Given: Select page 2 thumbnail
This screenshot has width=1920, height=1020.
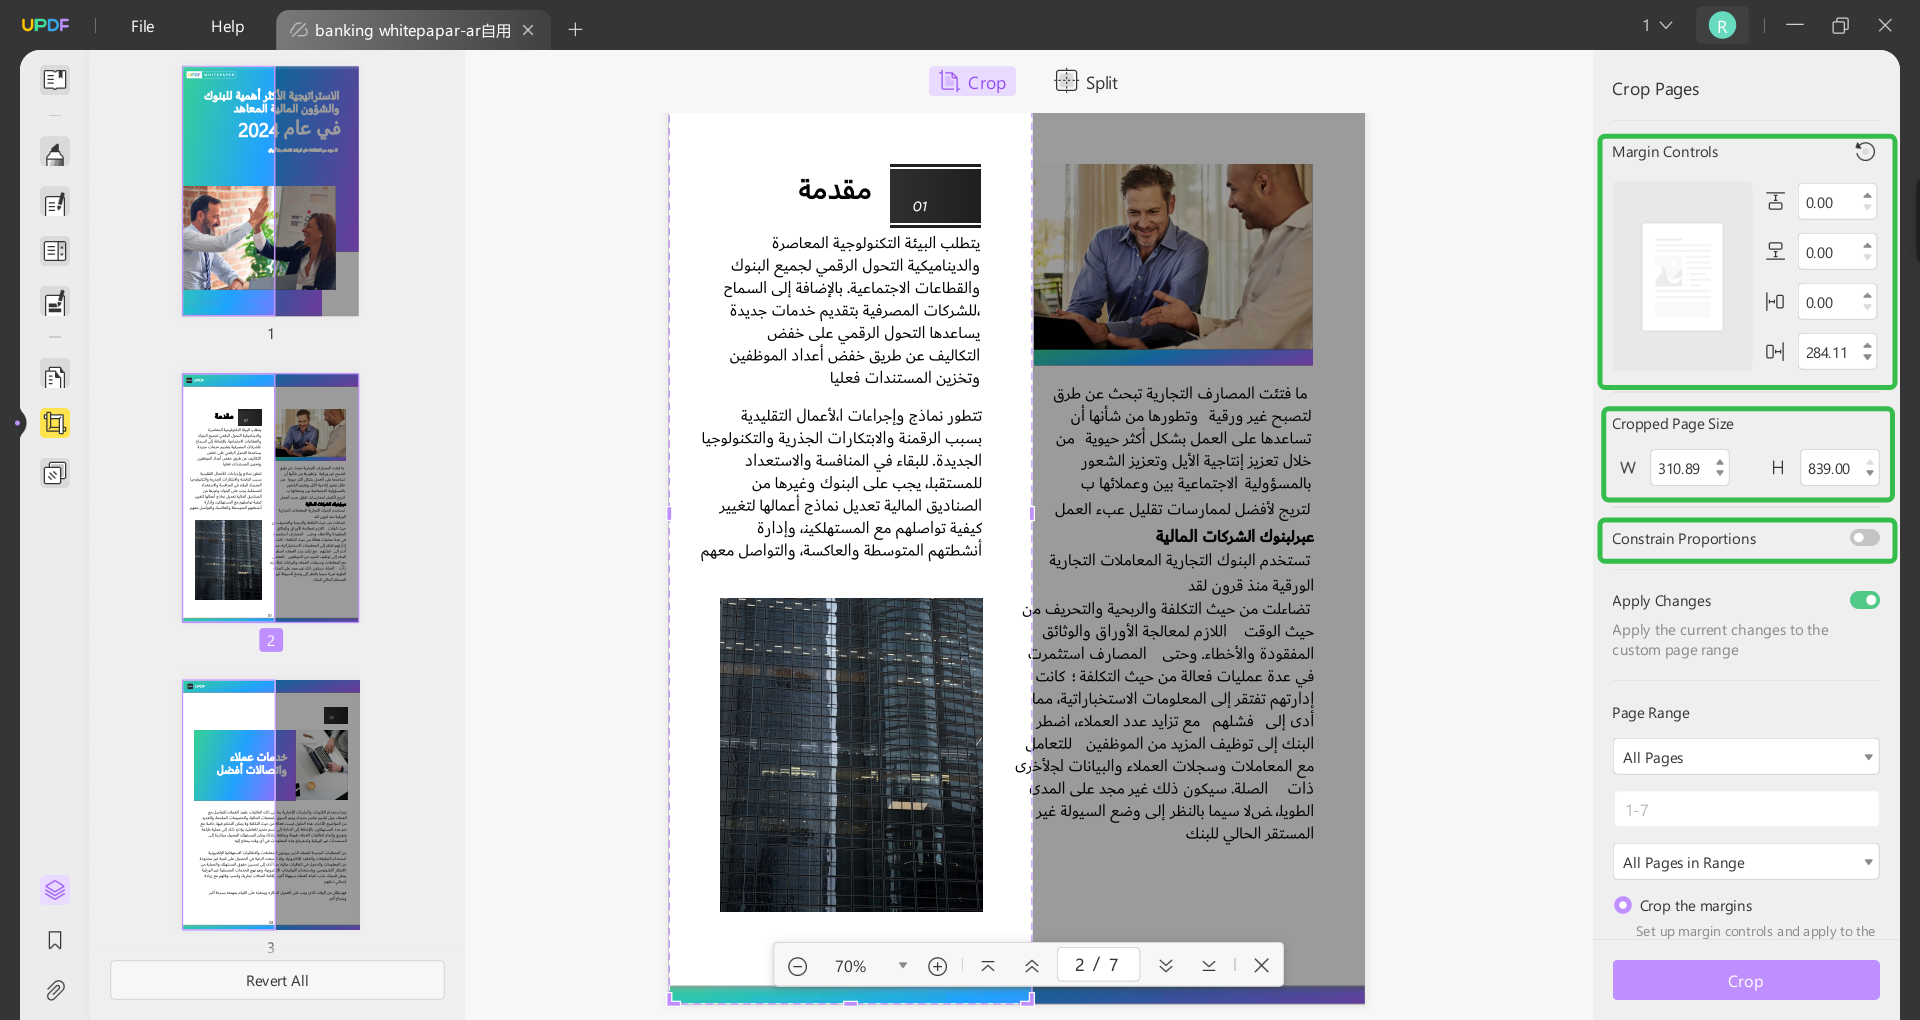Looking at the screenshot, I should click(270, 498).
